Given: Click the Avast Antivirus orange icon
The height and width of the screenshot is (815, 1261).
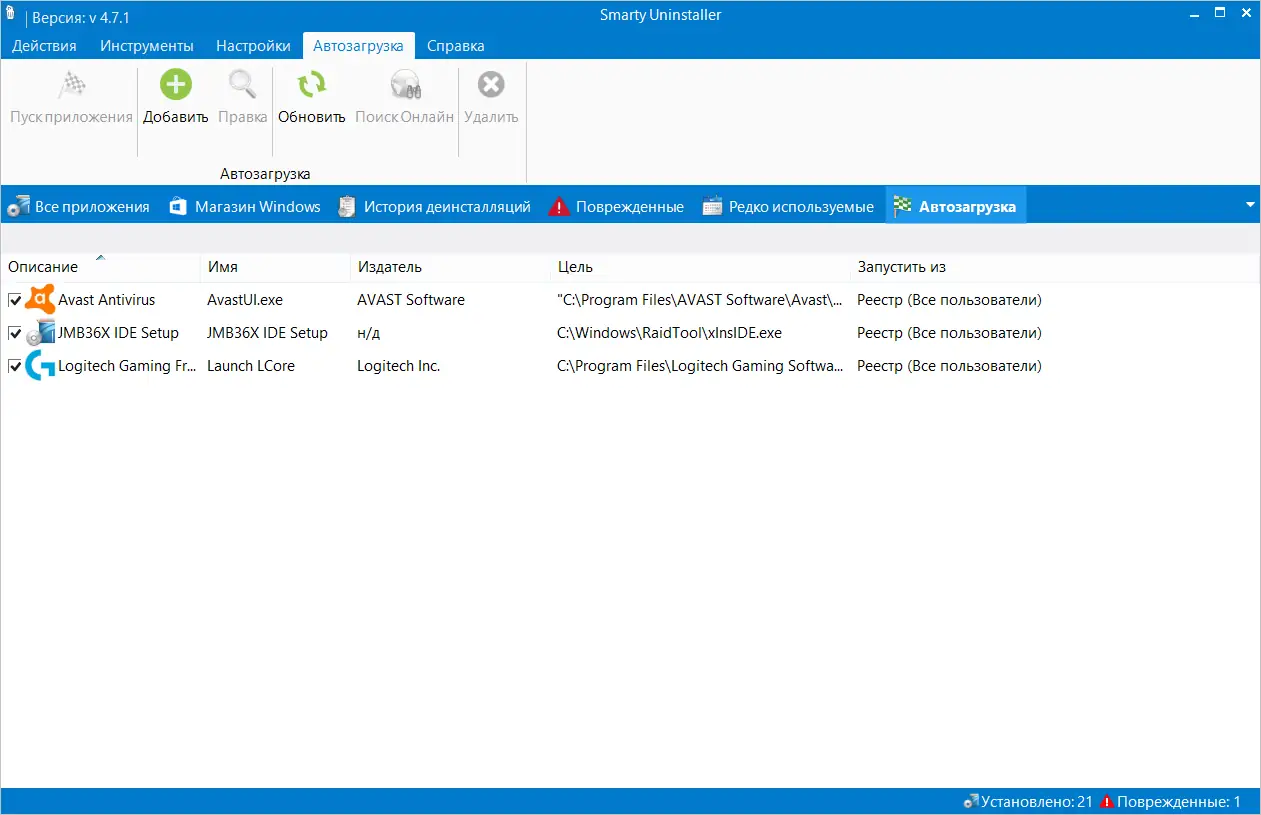Looking at the screenshot, I should pos(40,300).
